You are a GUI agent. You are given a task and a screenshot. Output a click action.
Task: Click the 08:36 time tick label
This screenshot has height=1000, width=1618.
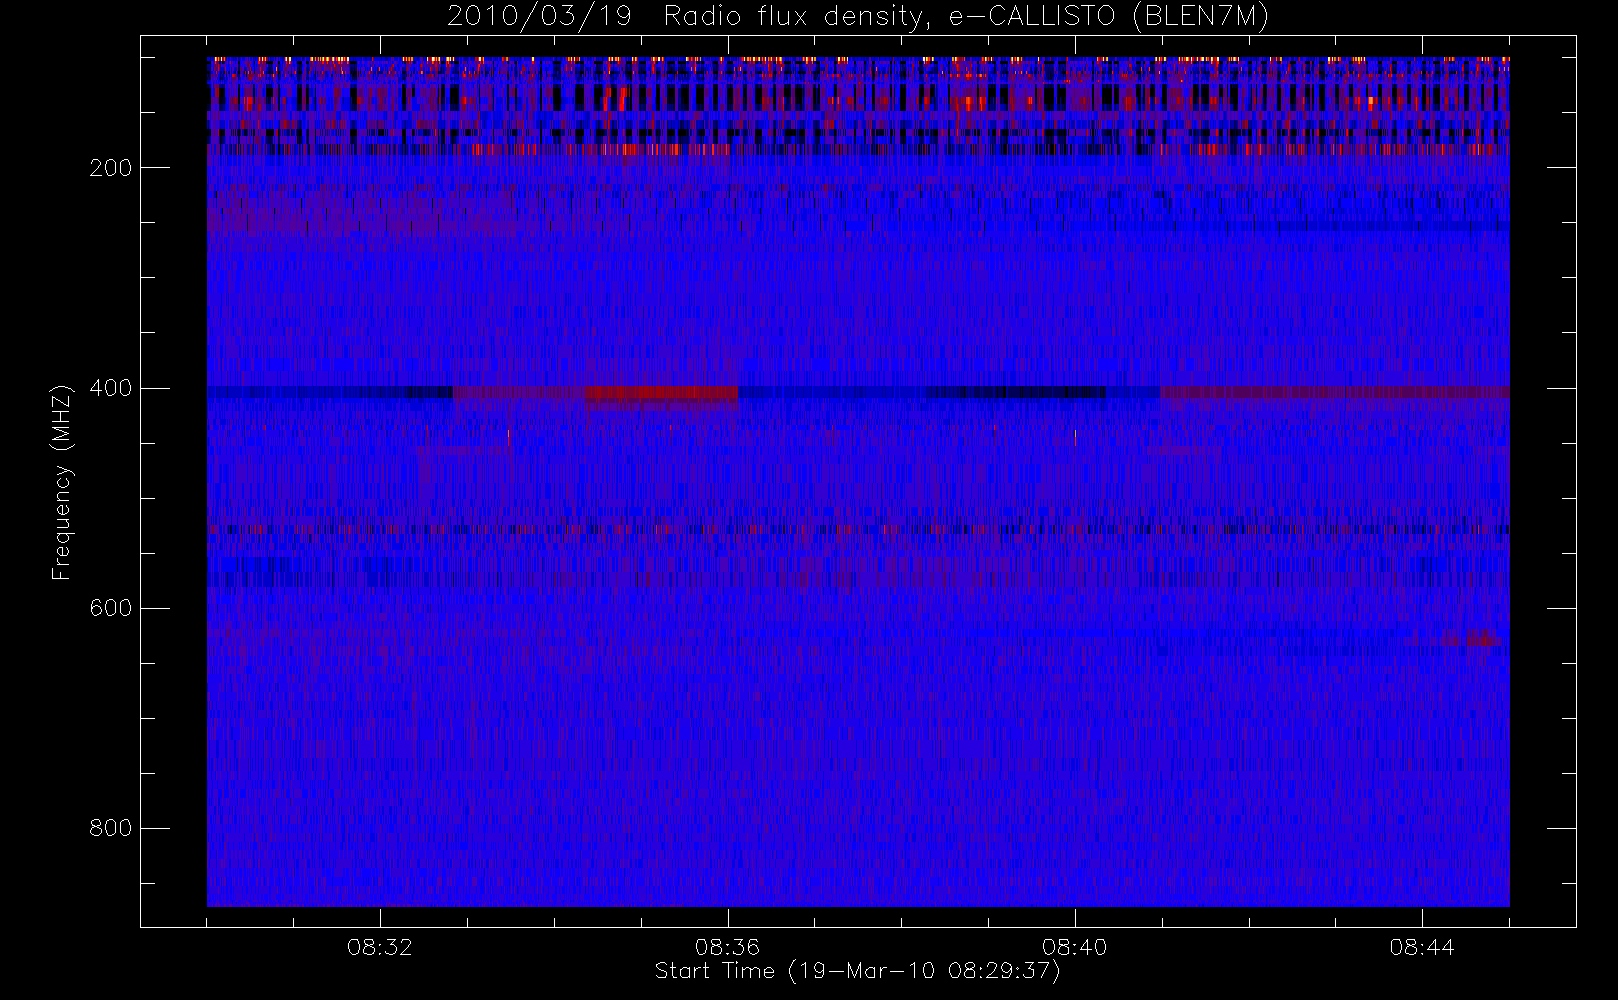click(727, 947)
